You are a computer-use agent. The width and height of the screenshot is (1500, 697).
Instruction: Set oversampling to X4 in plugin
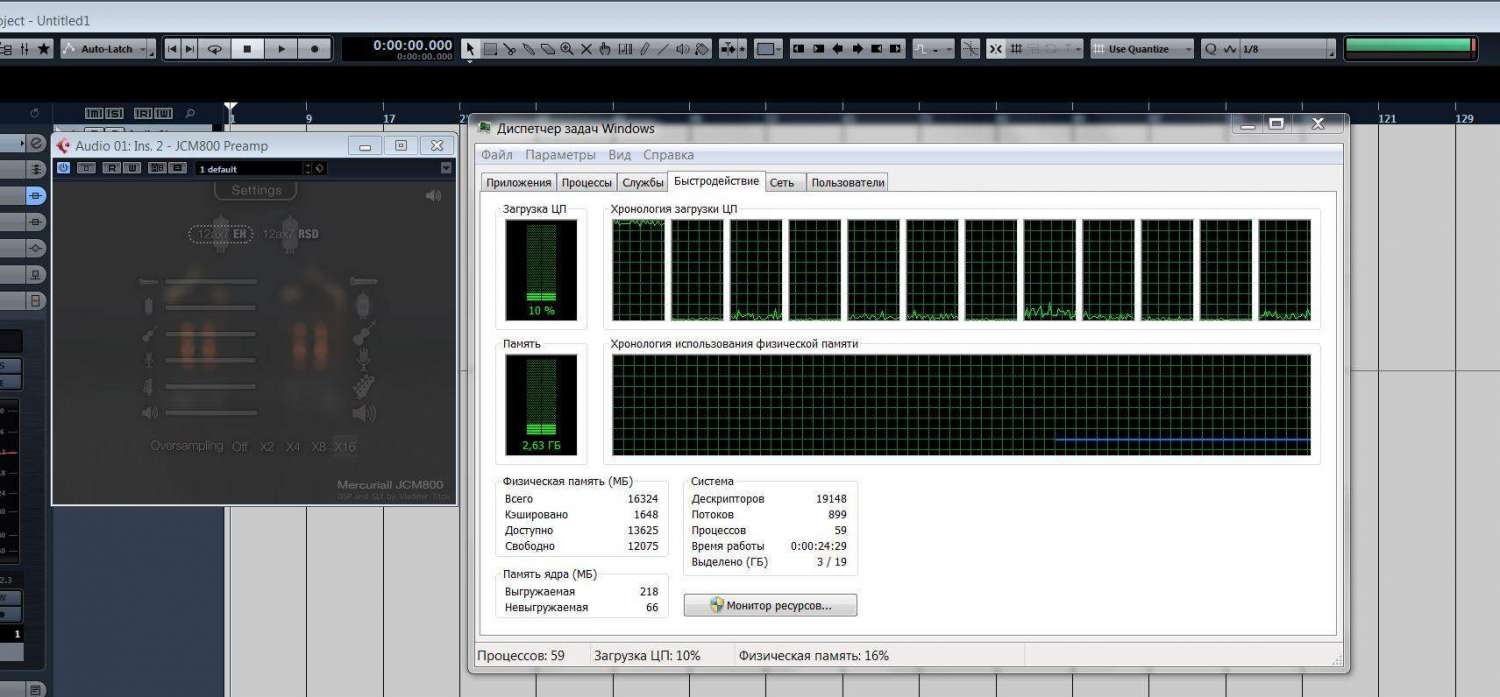(293, 447)
